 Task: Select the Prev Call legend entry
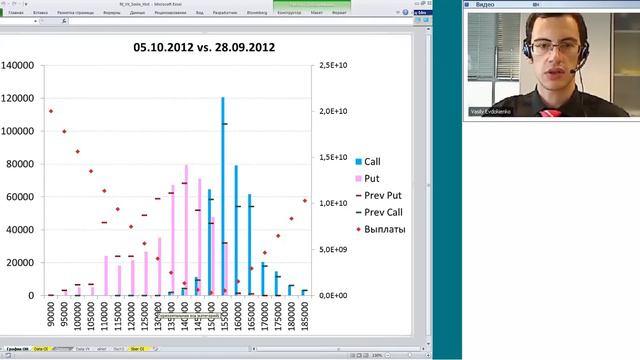tap(379, 212)
